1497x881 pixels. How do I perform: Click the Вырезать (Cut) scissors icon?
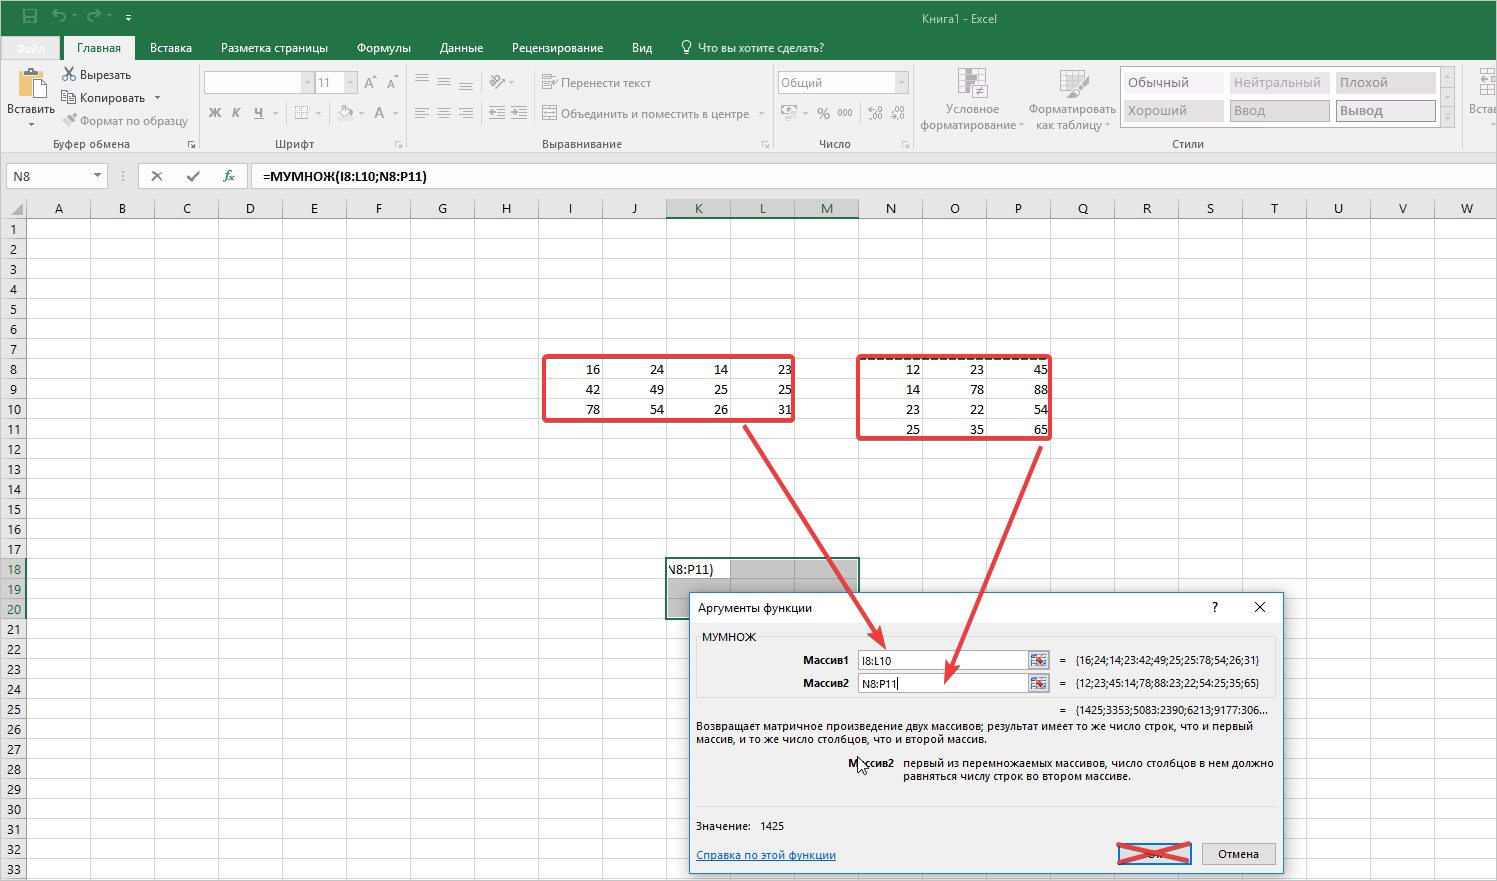(x=69, y=75)
